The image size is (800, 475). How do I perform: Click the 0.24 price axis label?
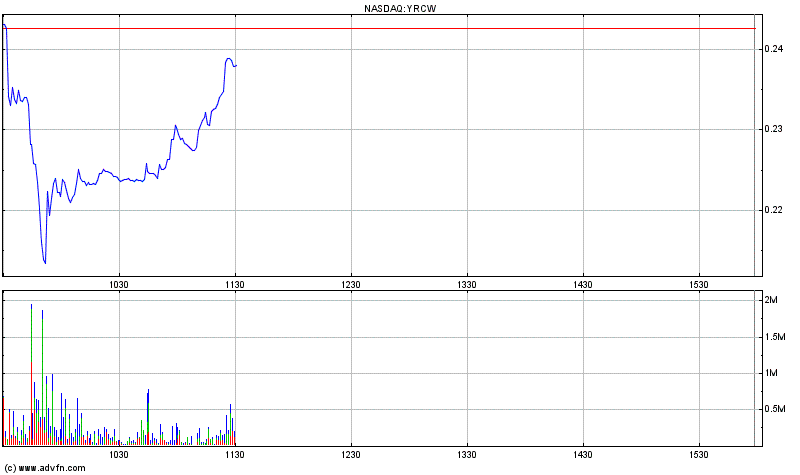(773, 49)
